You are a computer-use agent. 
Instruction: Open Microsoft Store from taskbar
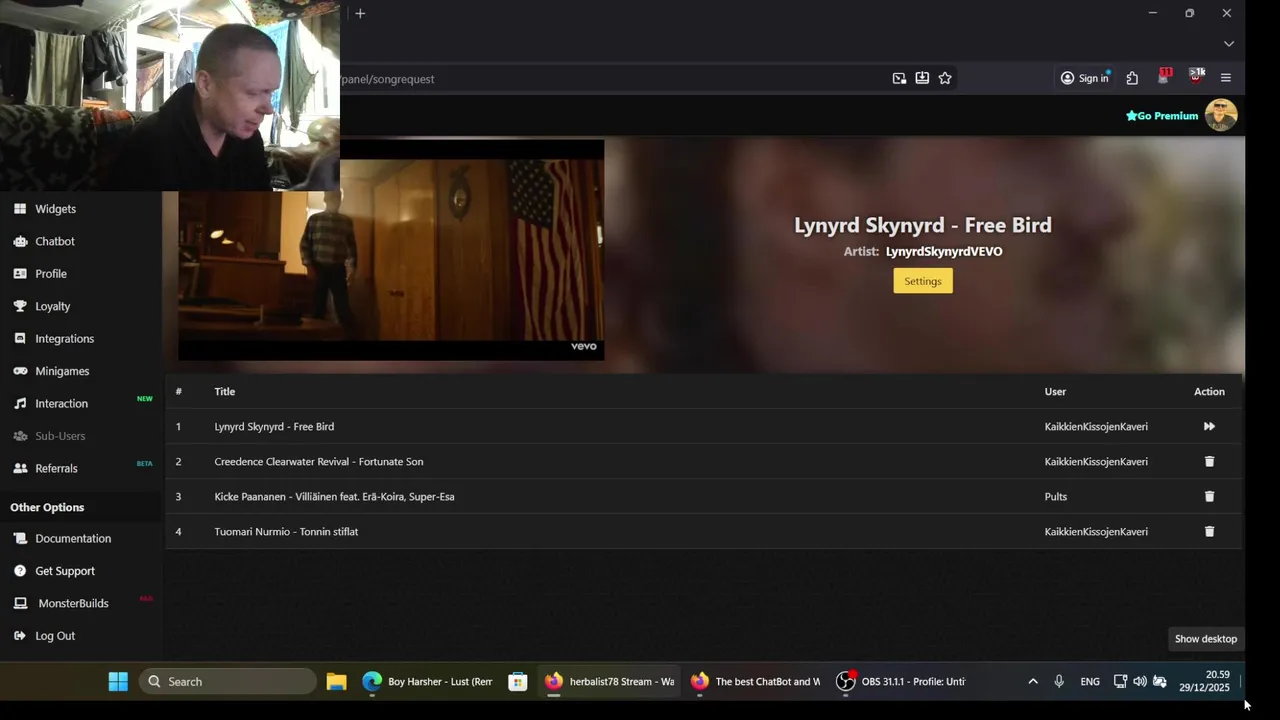coord(517,682)
